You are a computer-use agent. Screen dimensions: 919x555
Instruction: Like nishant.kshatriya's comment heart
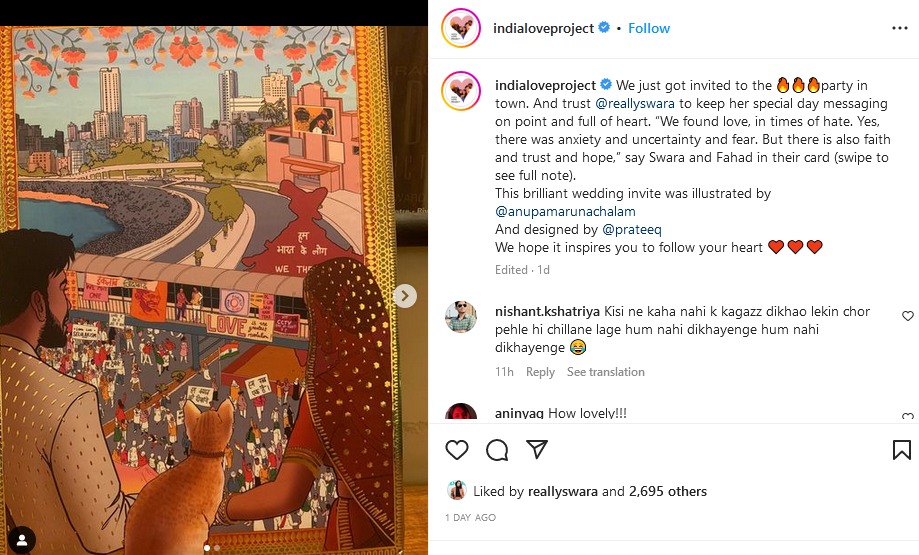908,316
